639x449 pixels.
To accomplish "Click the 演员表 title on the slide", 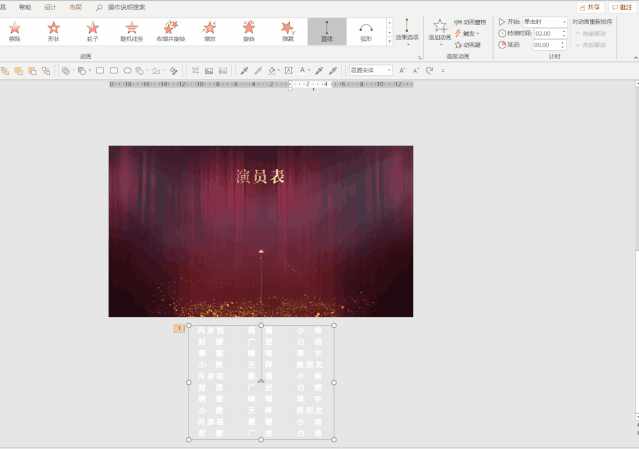I will pyautogui.click(x=260, y=177).
